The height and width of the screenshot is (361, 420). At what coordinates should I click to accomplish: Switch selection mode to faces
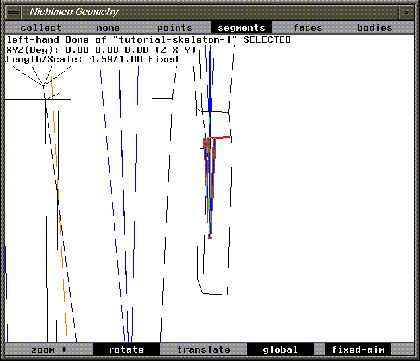pos(307,27)
